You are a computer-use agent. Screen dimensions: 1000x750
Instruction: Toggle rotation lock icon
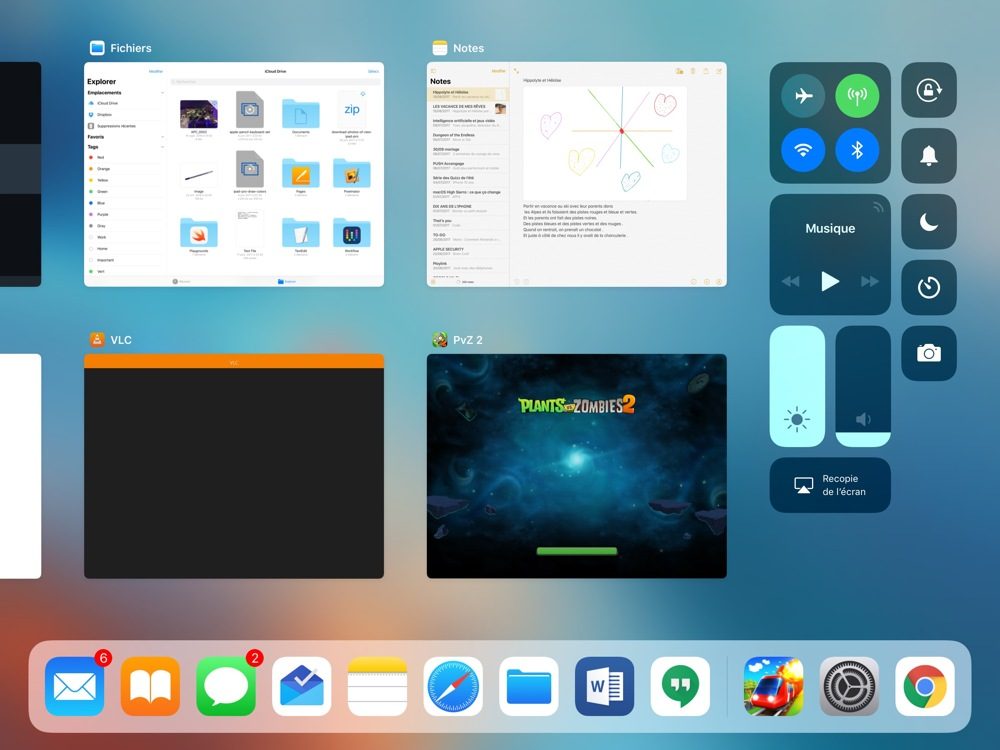click(929, 90)
